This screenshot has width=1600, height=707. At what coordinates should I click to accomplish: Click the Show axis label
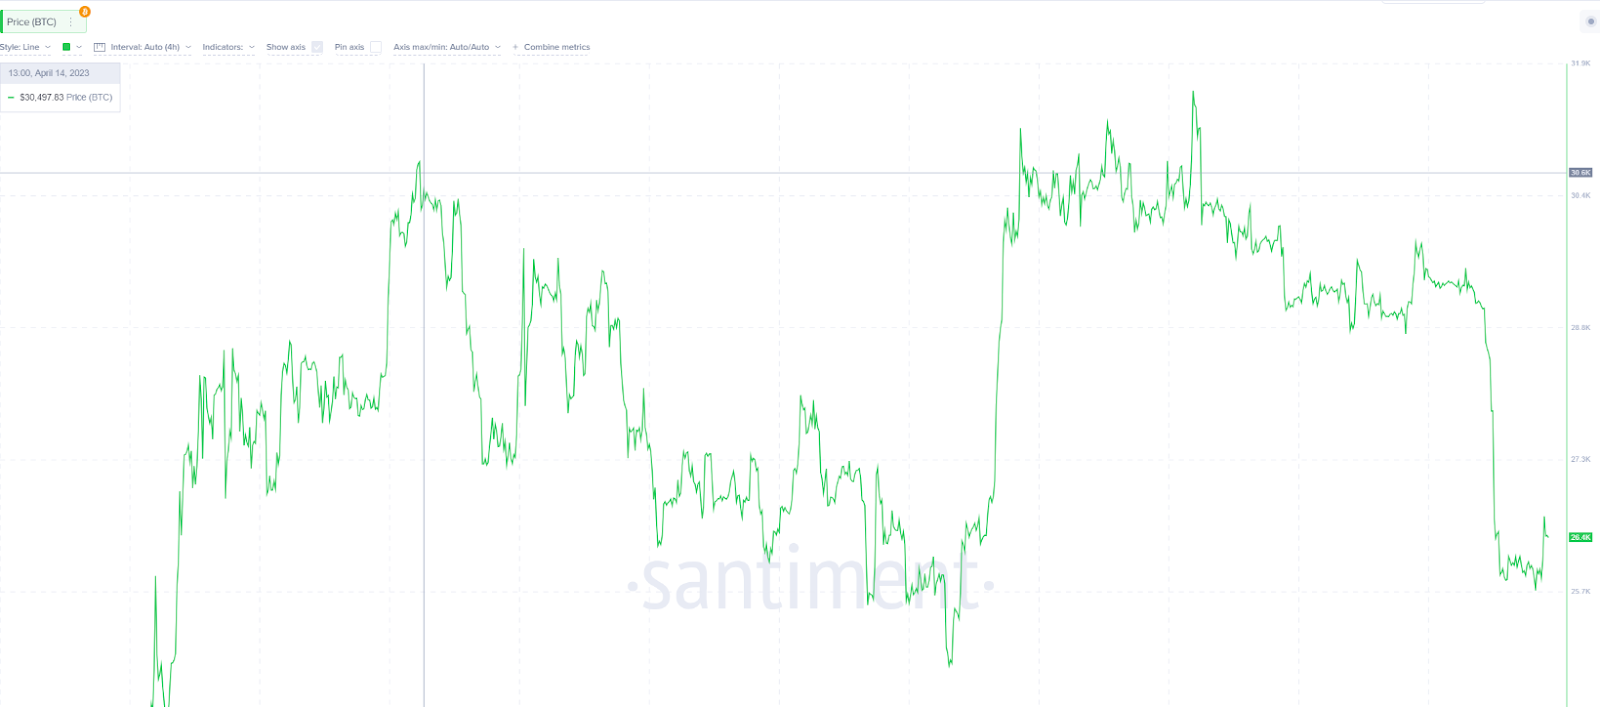(285, 47)
